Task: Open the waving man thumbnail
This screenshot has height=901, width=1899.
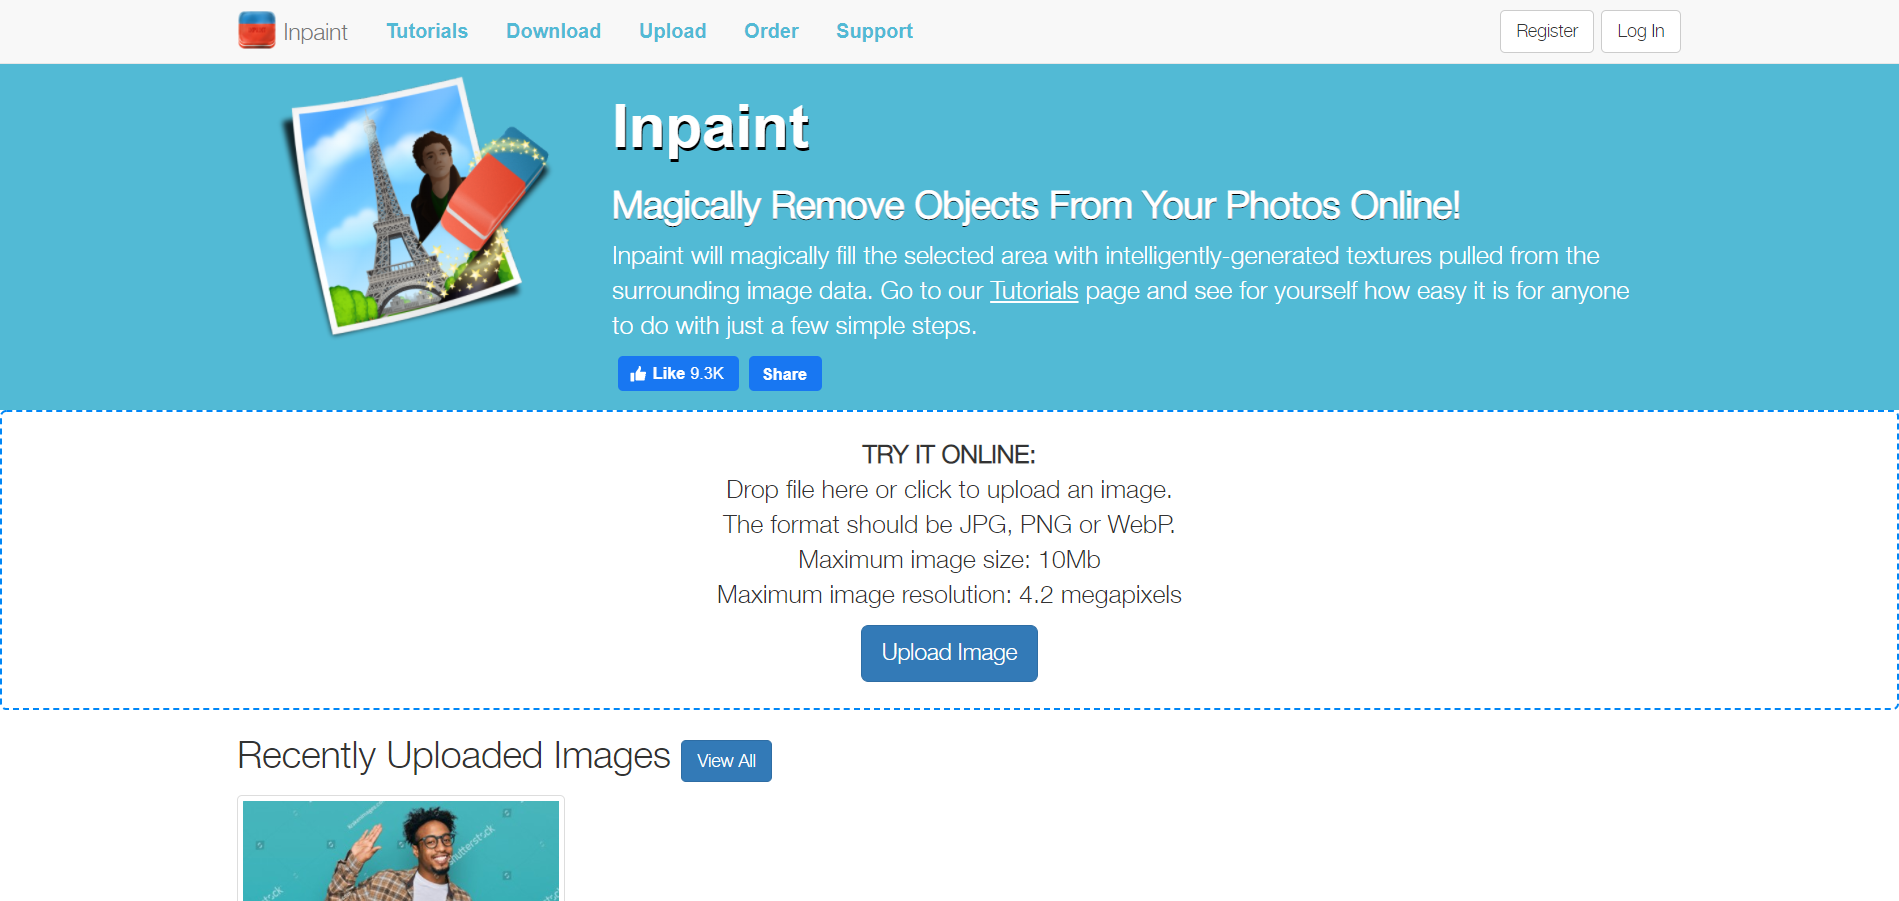Action: coord(401,850)
